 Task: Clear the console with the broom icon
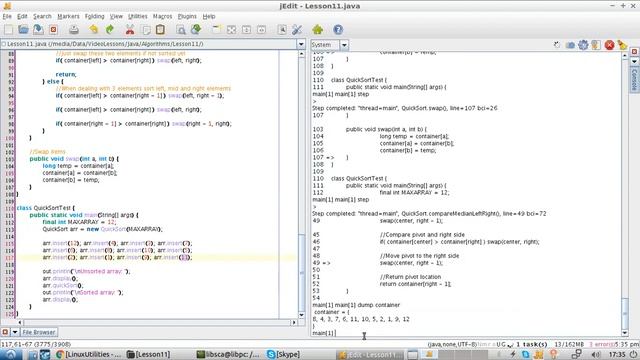pos(622,45)
